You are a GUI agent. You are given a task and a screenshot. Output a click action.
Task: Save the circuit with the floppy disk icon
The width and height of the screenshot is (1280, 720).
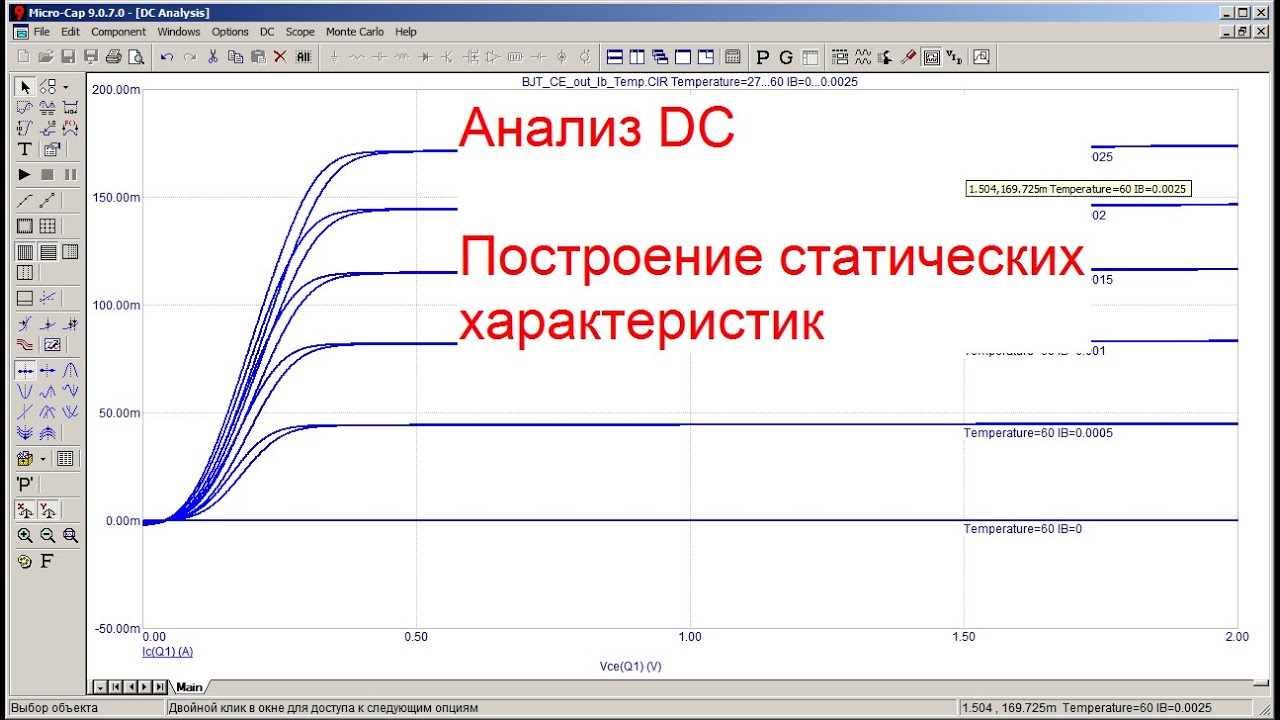[69, 57]
